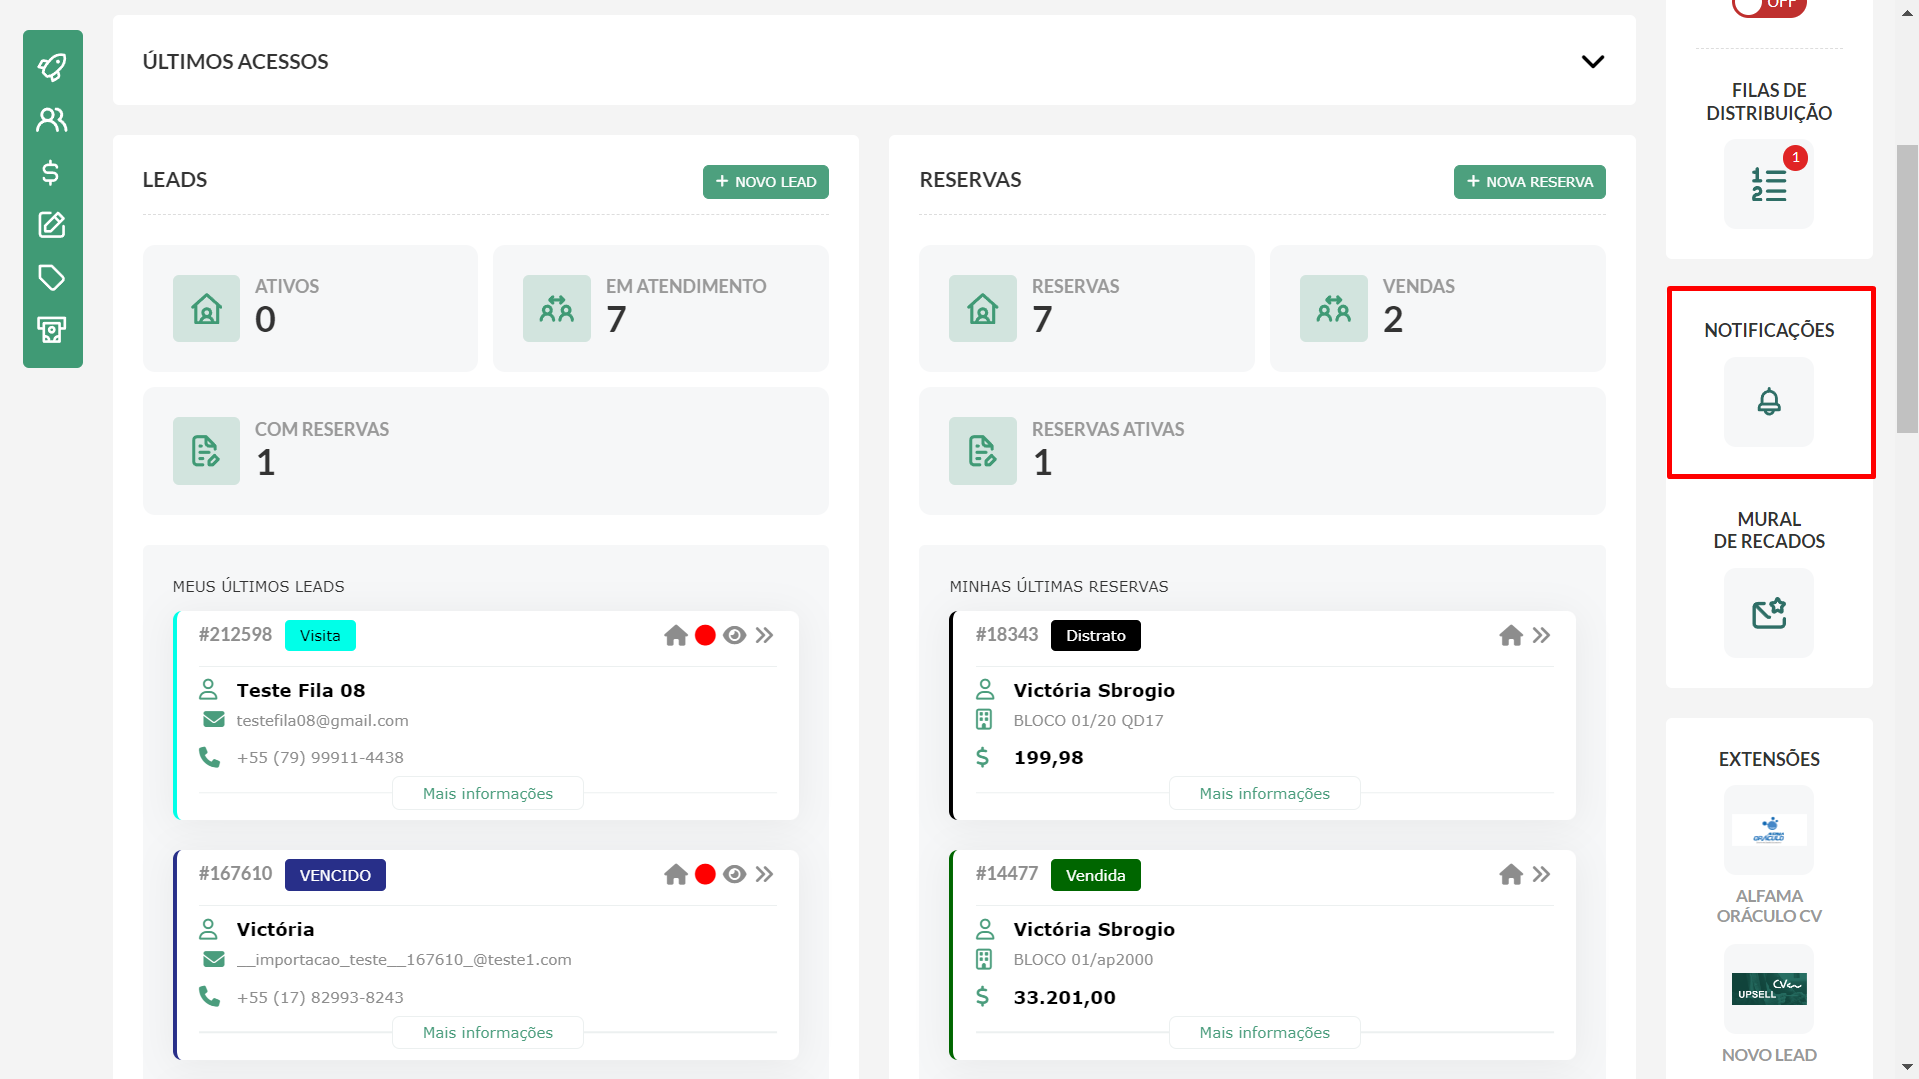The height and width of the screenshot is (1079, 1919).
Task: Click the Nova Reserva button
Action: (x=1530, y=182)
